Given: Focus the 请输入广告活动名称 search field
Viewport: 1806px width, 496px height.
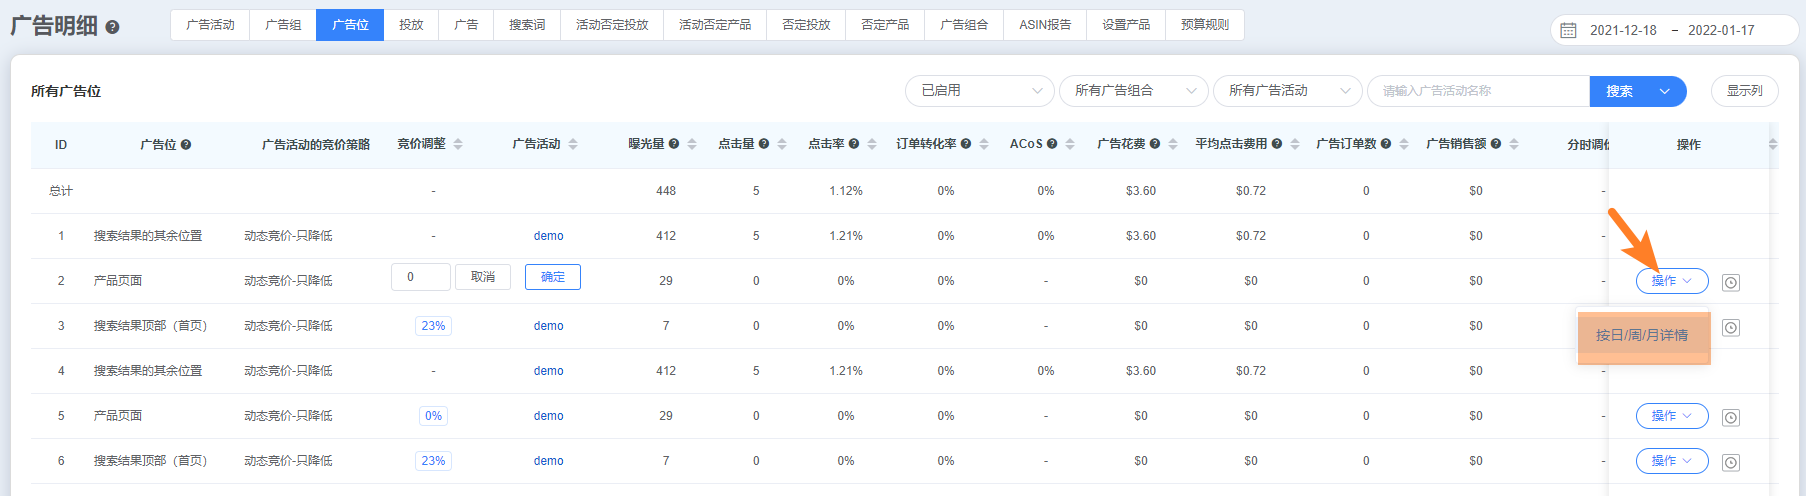Looking at the screenshot, I should pyautogui.click(x=1477, y=91).
